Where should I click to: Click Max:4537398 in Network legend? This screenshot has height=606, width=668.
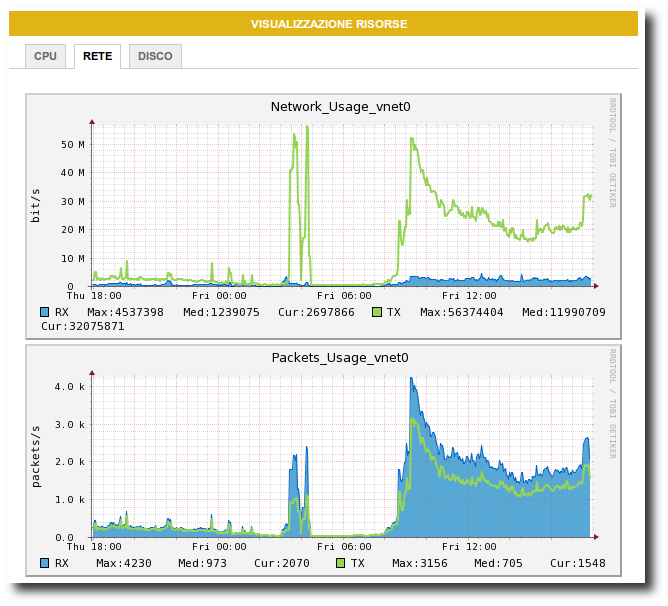coord(125,312)
